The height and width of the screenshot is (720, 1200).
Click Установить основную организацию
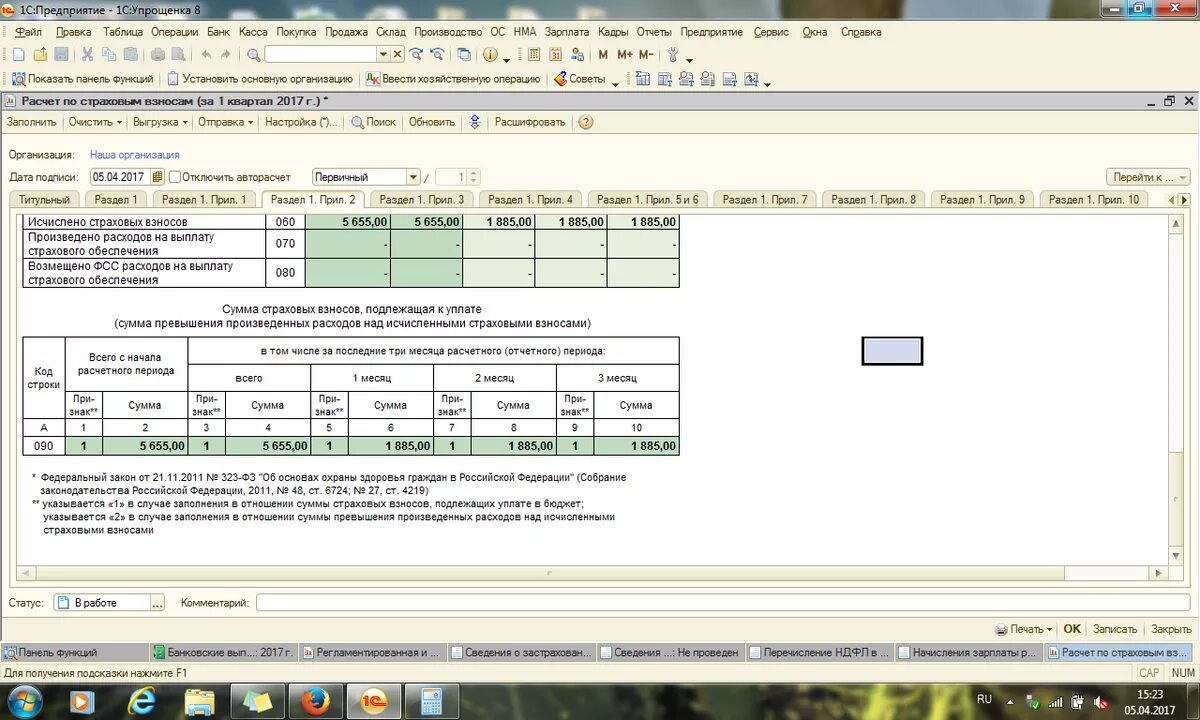point(260,79)
